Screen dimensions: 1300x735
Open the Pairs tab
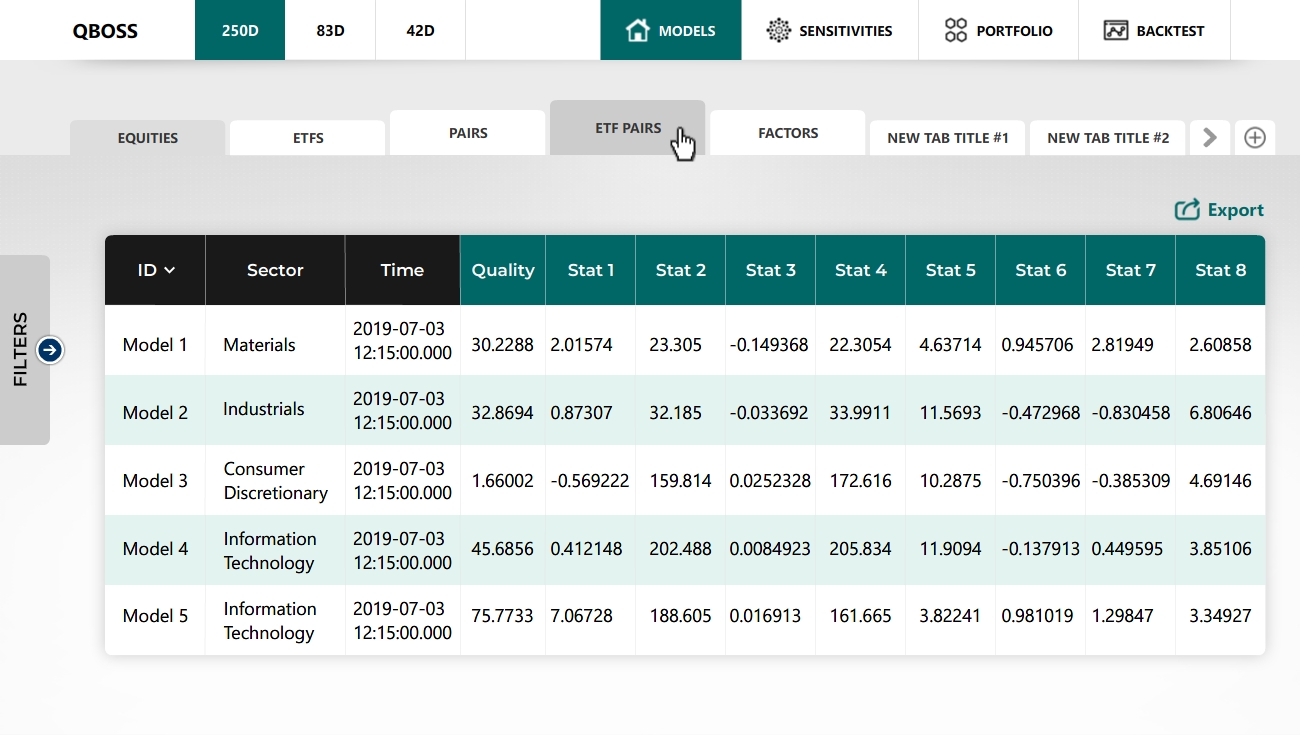(x=468, y=133)
